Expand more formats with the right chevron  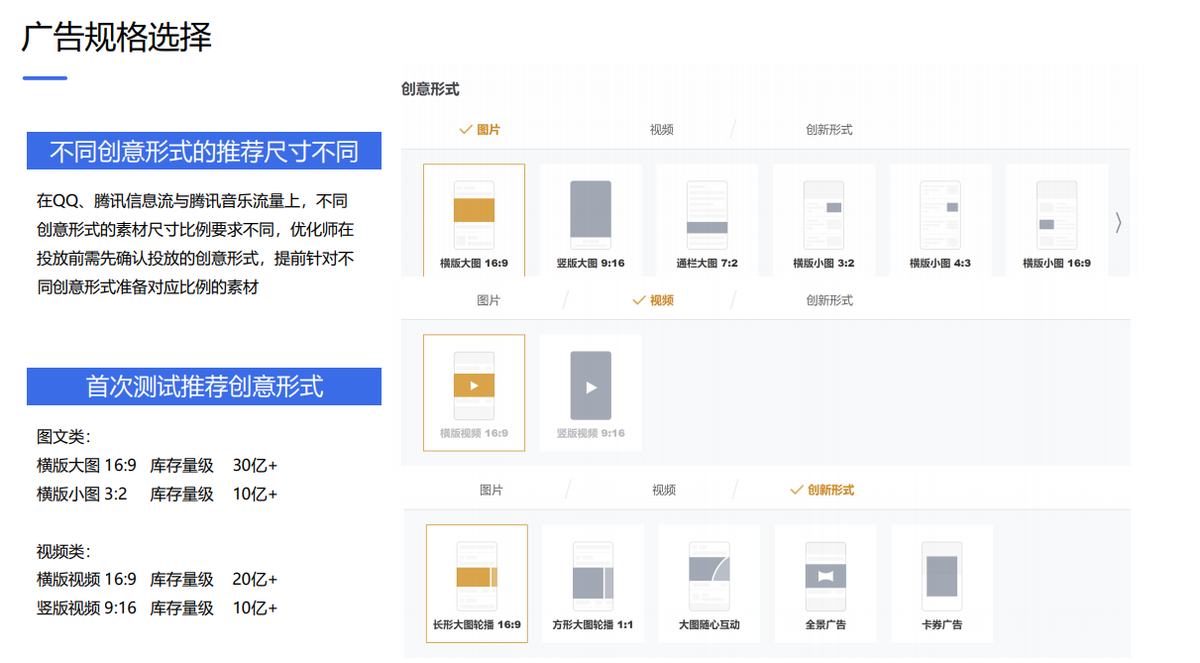coord(1117,224)
